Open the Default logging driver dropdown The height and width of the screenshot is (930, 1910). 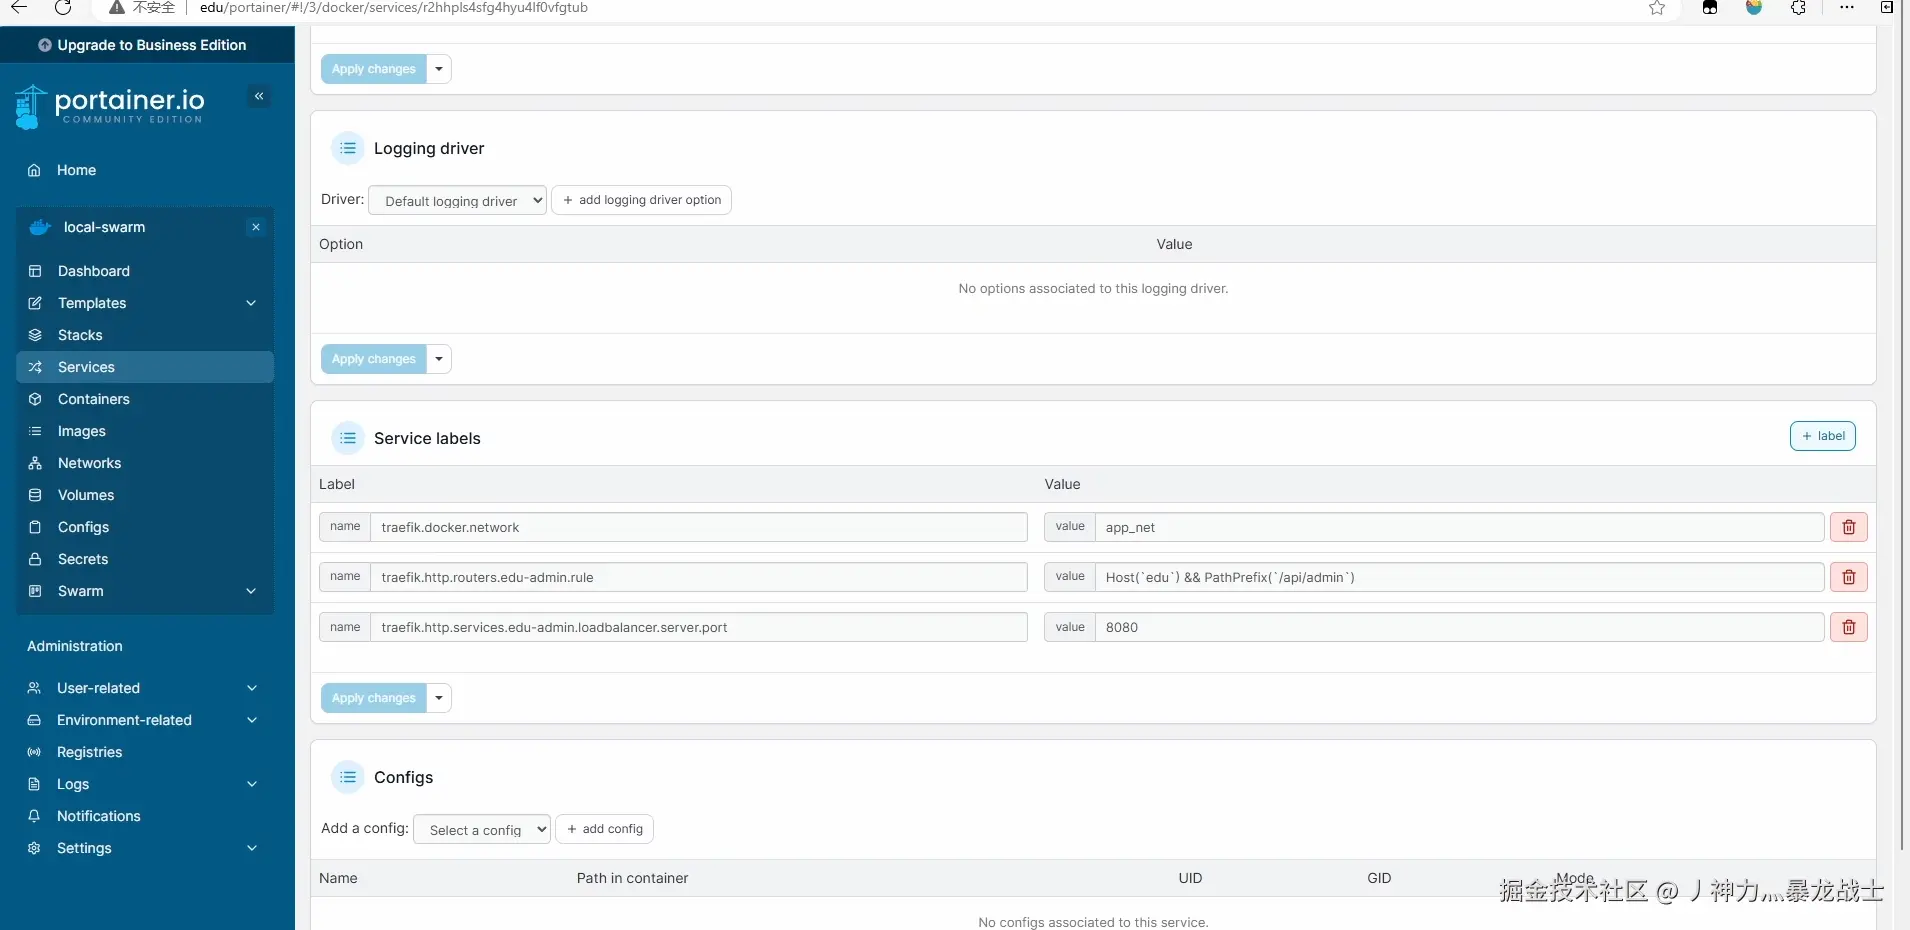pos(458,200)
